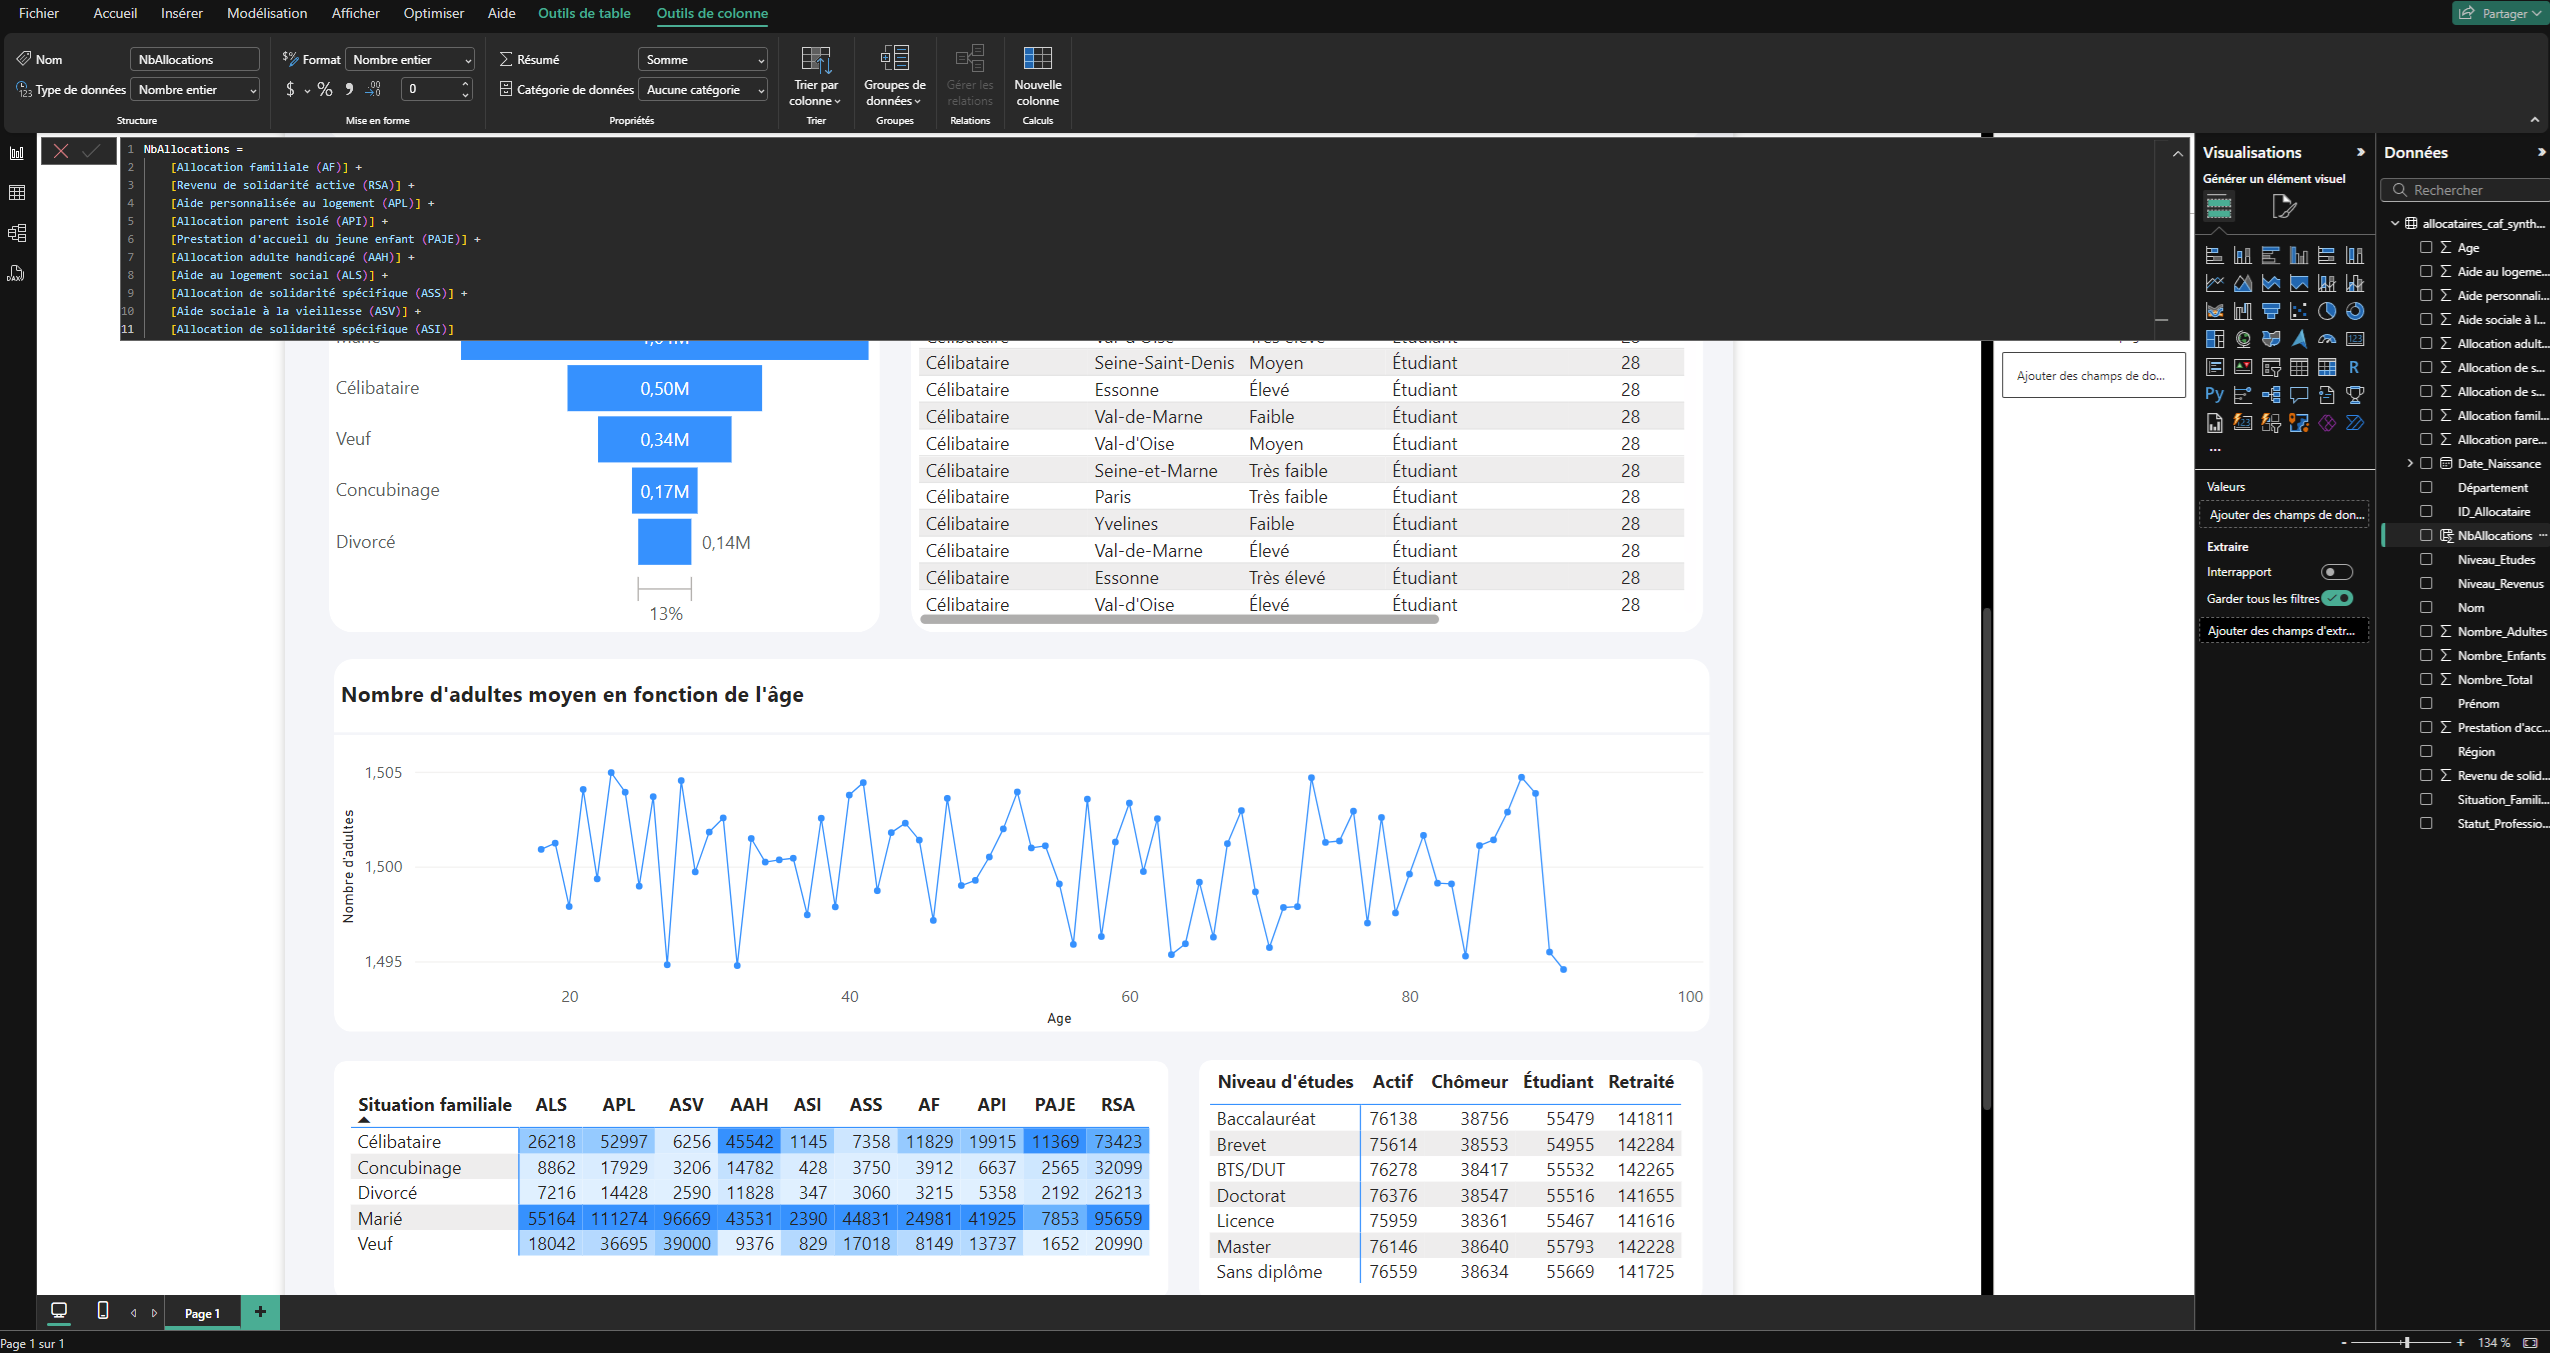2550x1353 pixels.
Task: Open Report view in left sidebar
Action: click(x=17, y=153)
